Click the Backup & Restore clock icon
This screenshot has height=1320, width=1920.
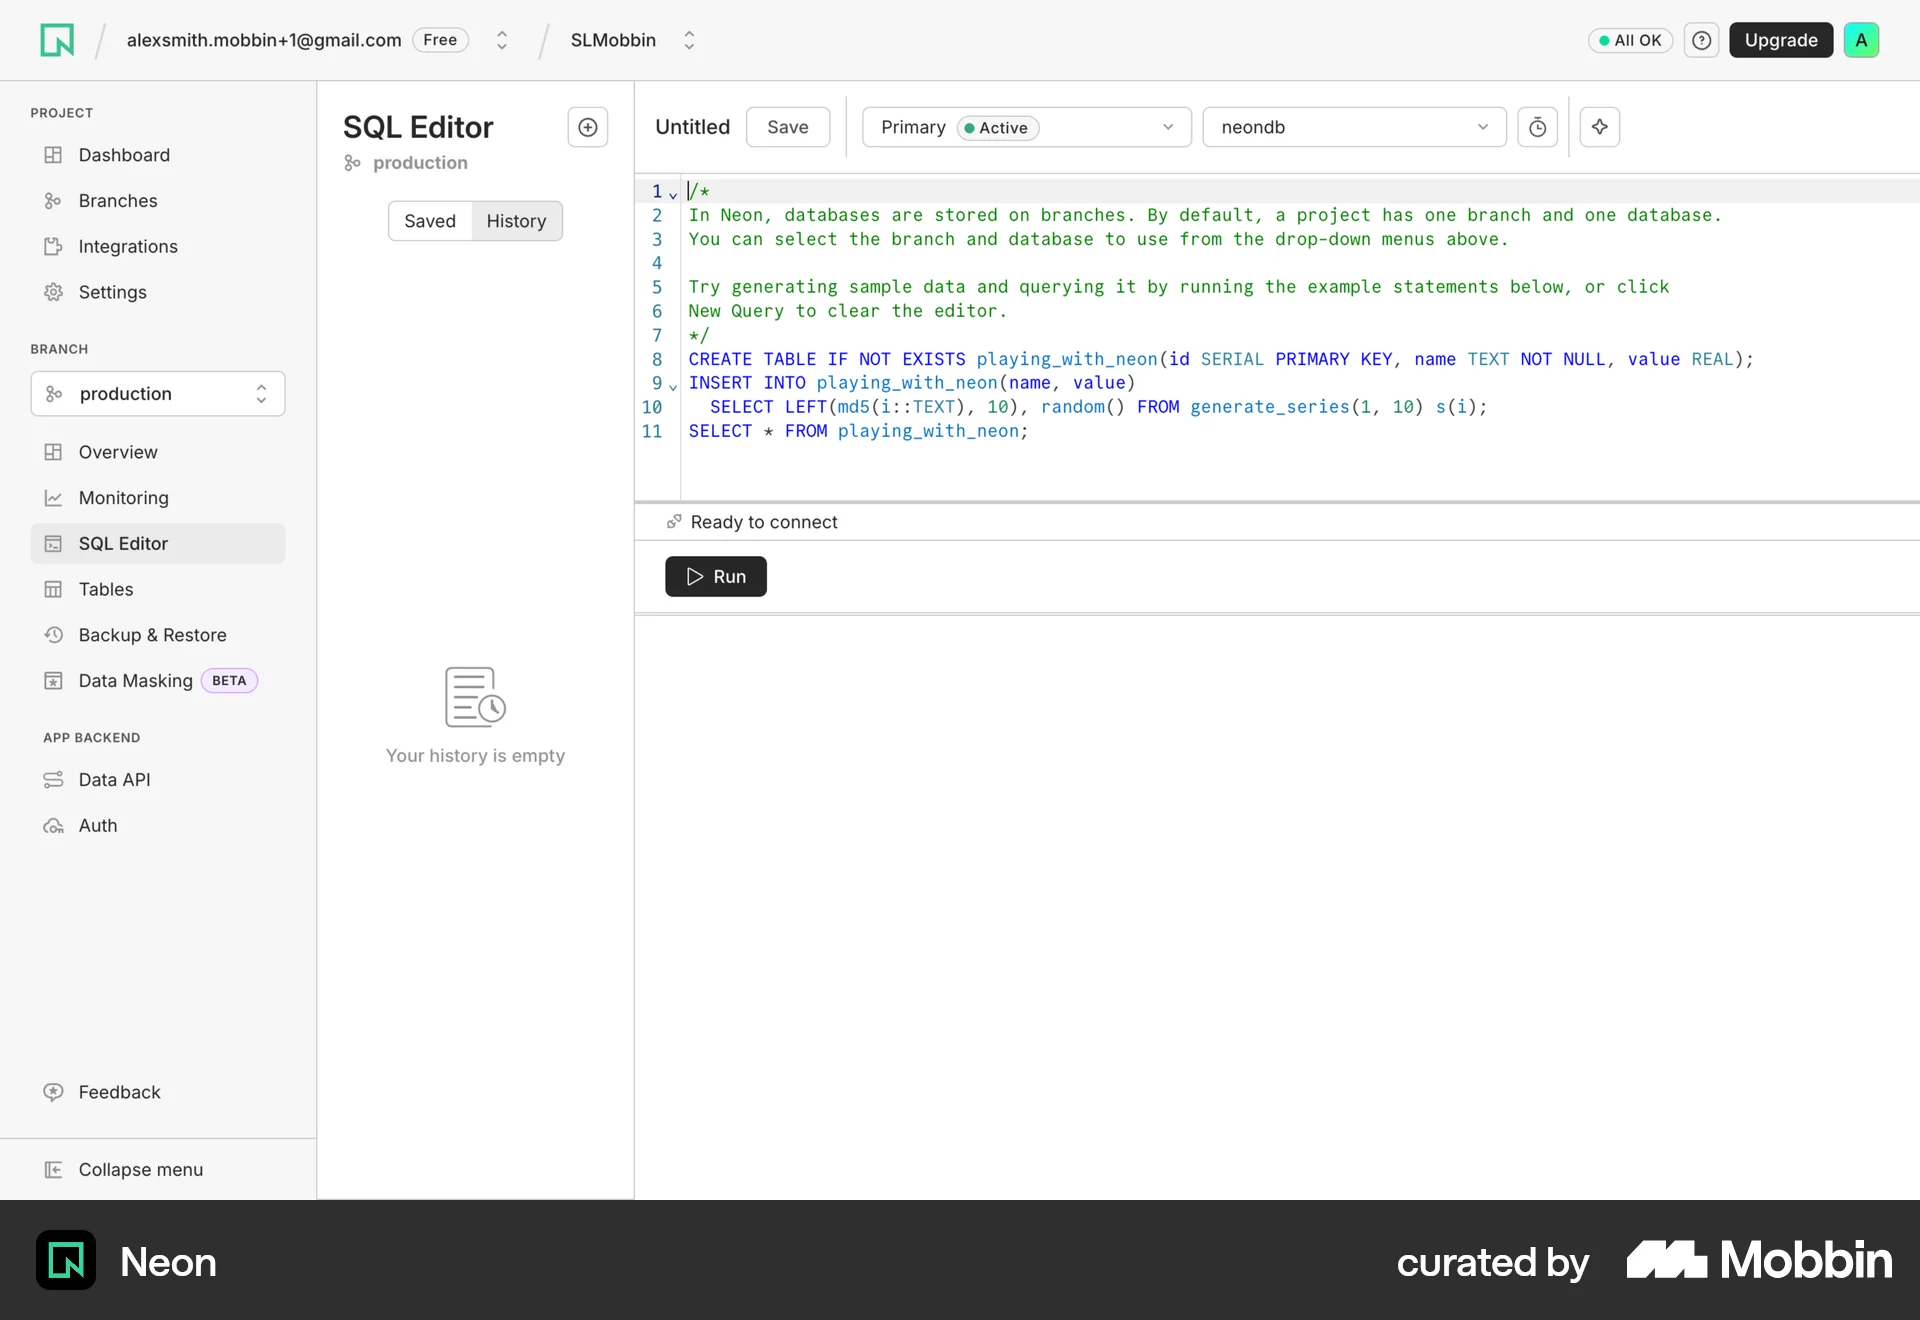(x=53, y=635)
